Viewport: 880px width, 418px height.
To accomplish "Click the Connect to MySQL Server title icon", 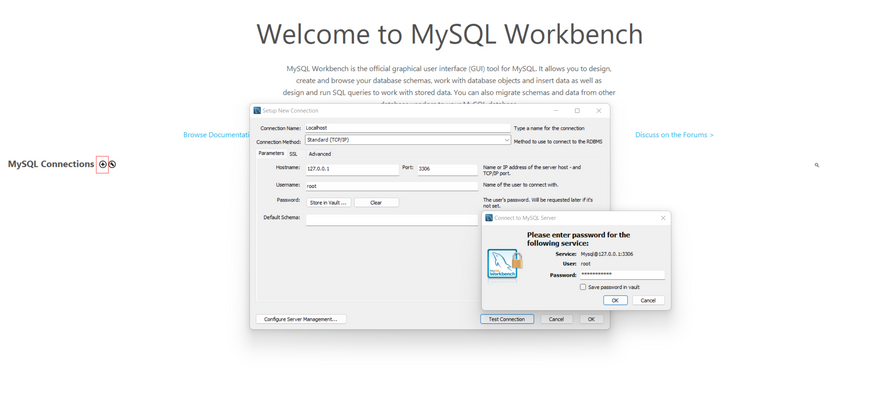I will tap(489, 218).
